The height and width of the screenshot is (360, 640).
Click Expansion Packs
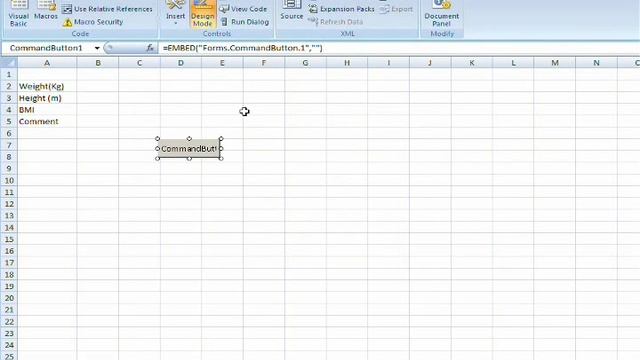pos(341,9)
